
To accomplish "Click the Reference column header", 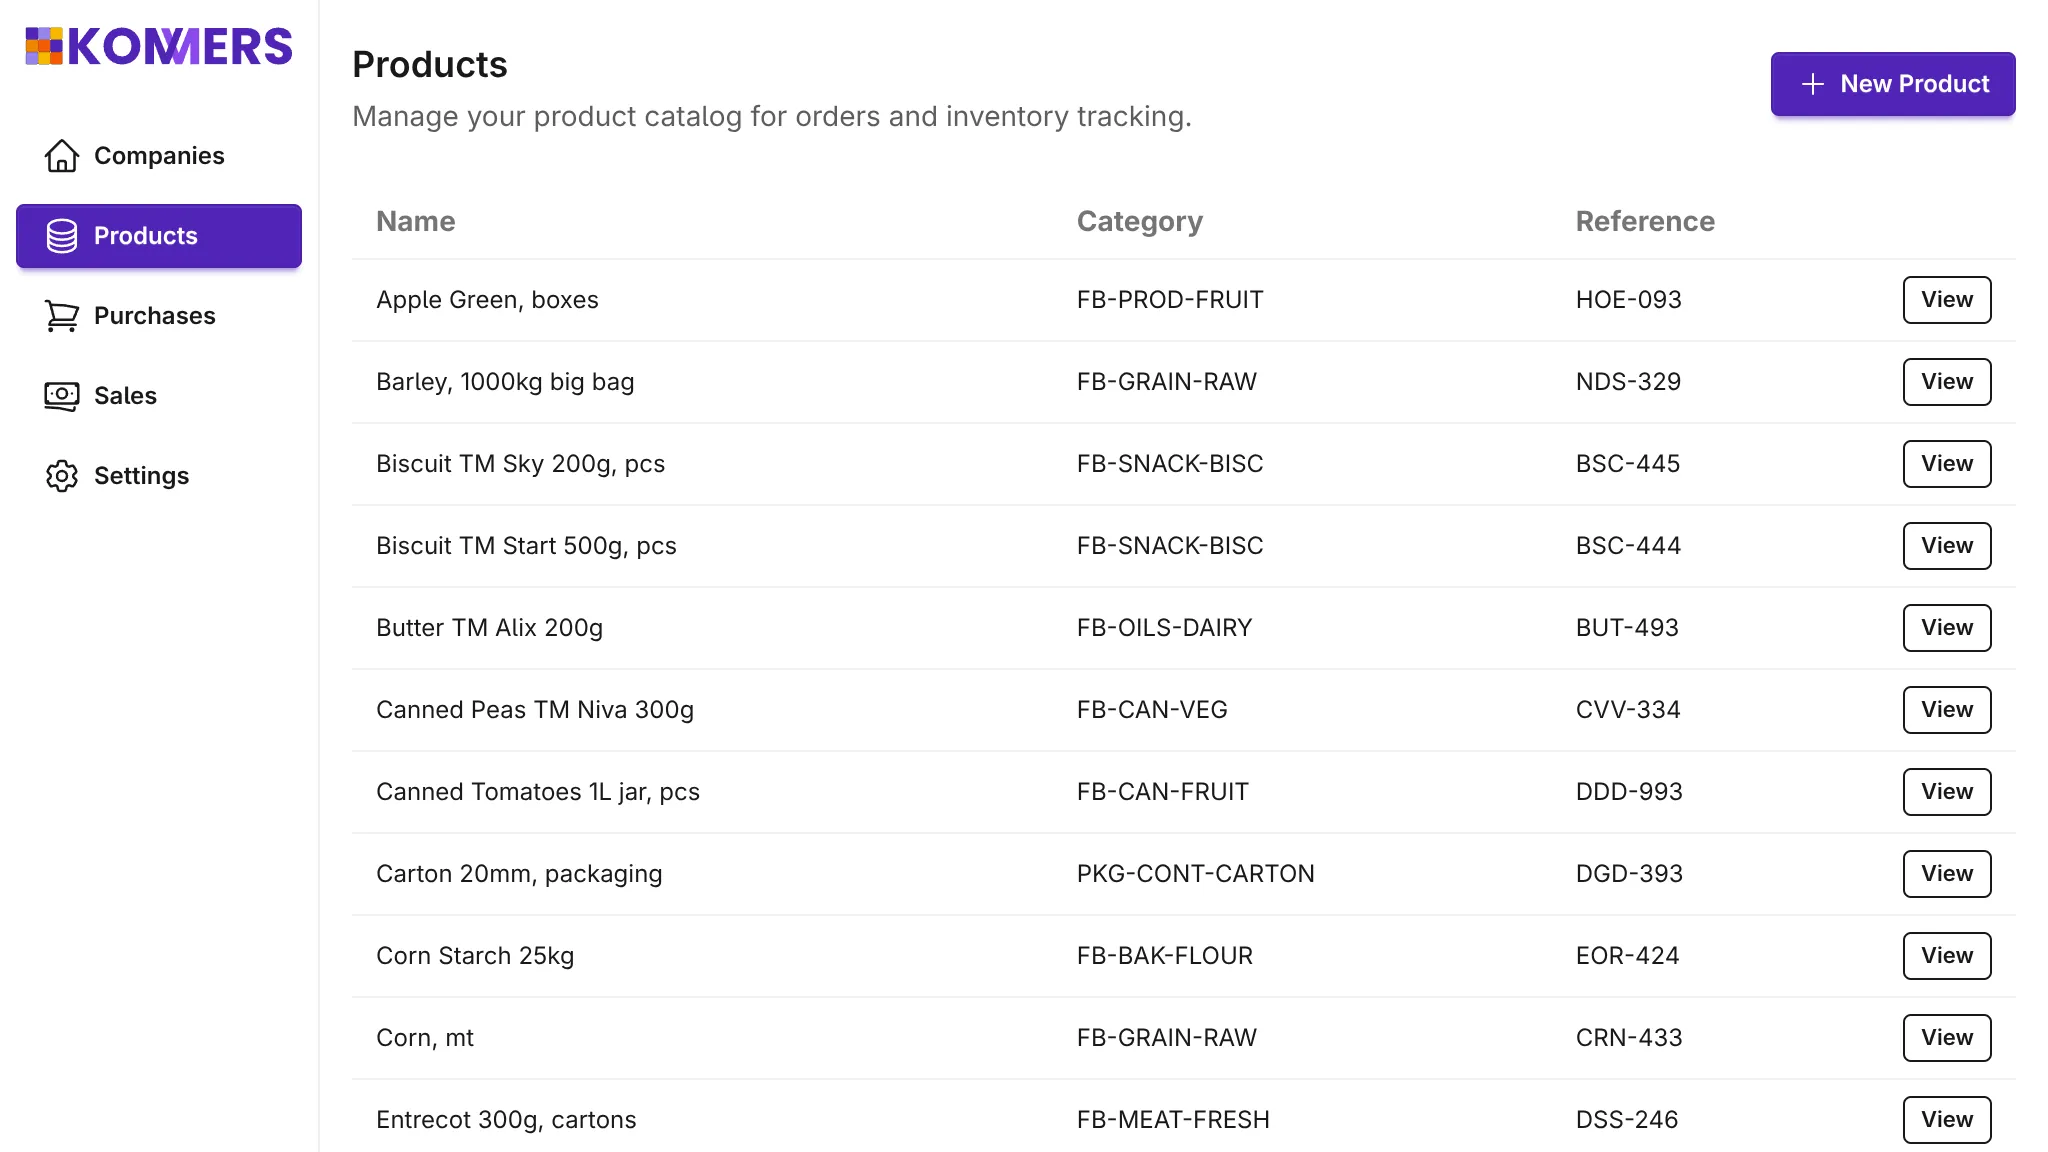I will click(1644, 221).
